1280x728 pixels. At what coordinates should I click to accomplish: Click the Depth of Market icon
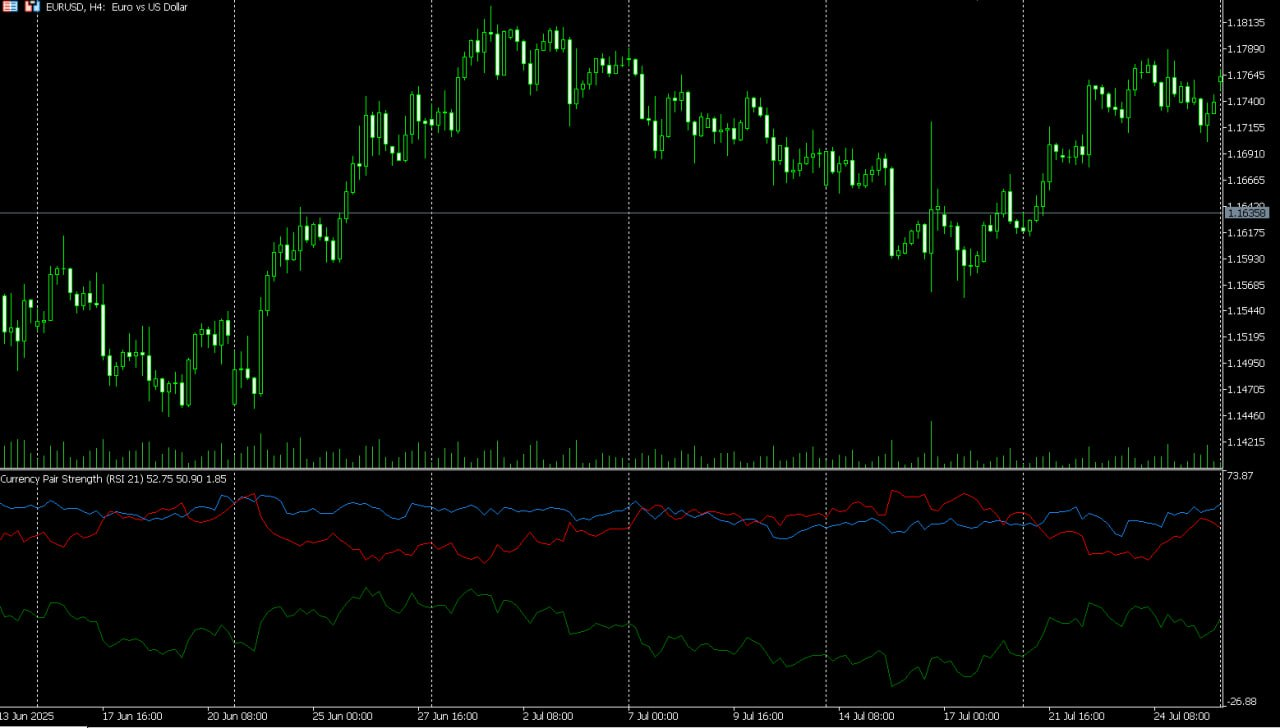(31, 7)
